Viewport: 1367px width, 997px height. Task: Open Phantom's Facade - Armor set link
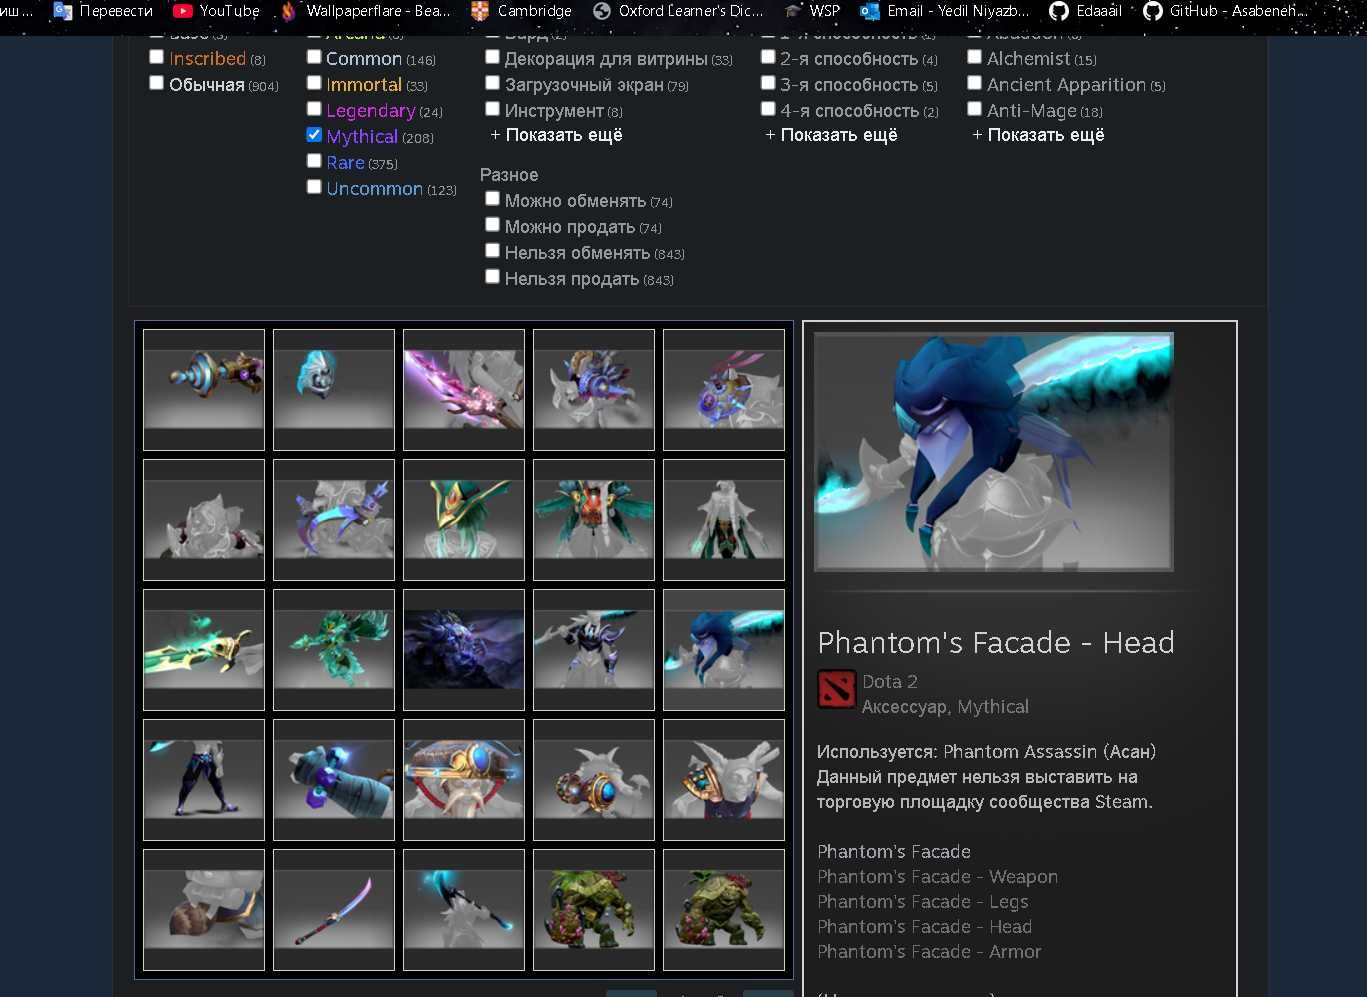coord(929,952)
